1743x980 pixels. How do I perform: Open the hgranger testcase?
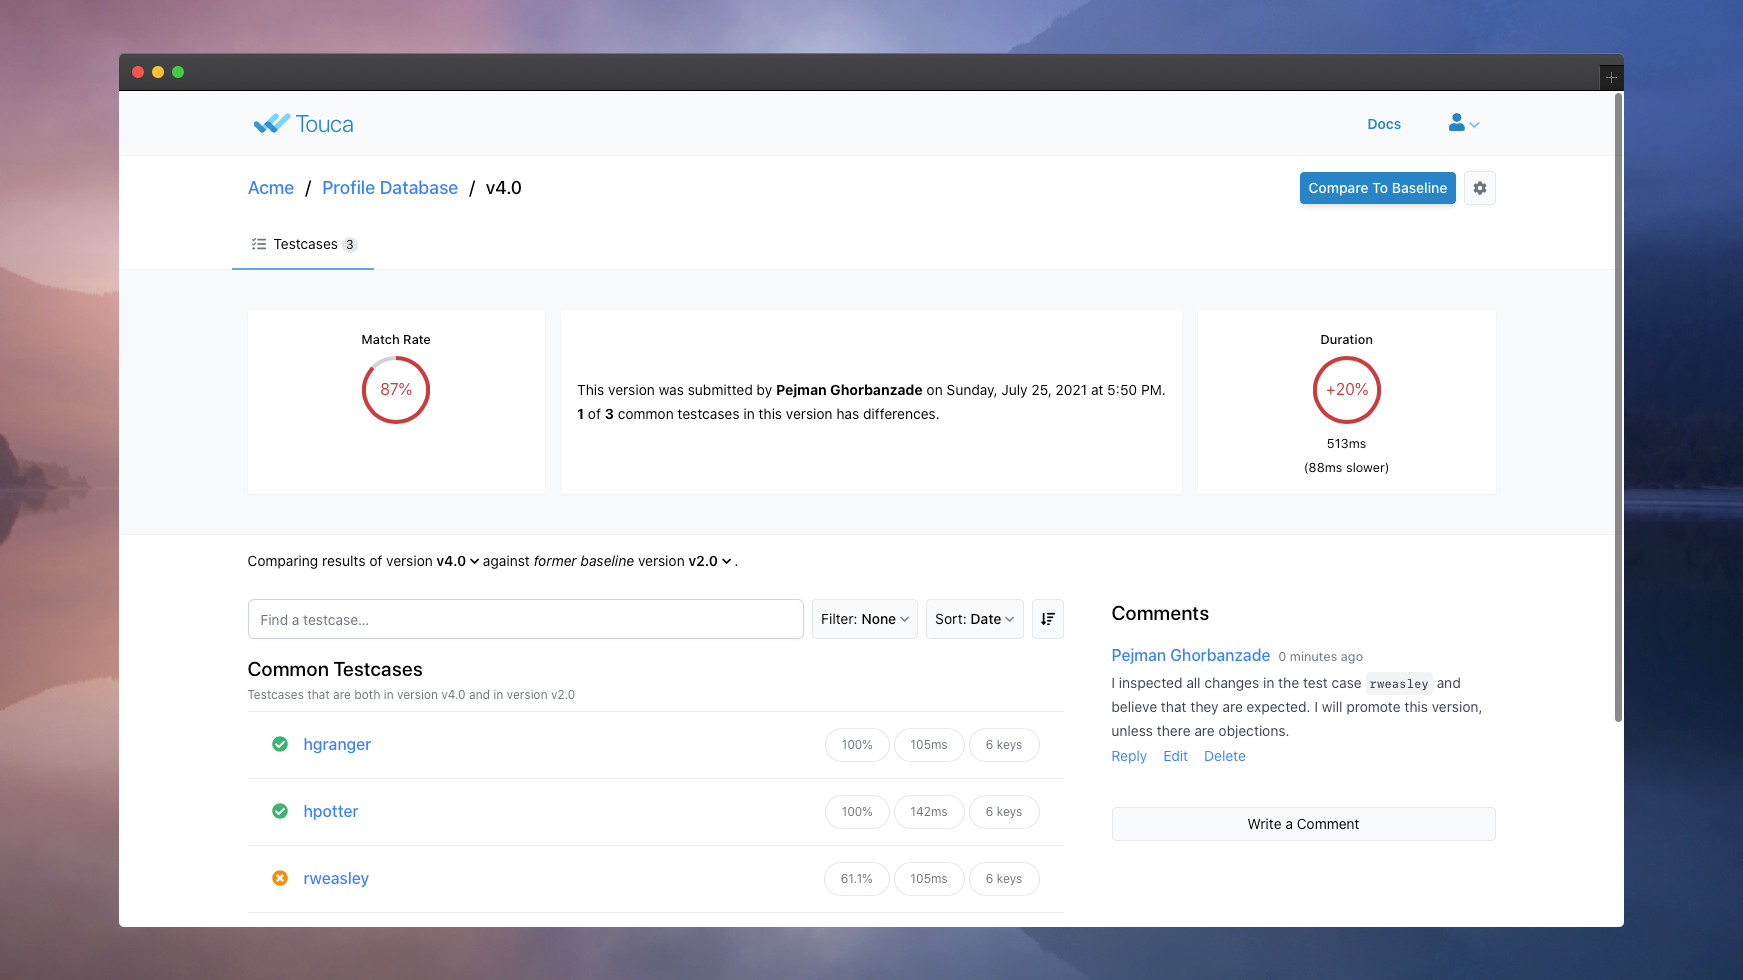coord(337,744)
